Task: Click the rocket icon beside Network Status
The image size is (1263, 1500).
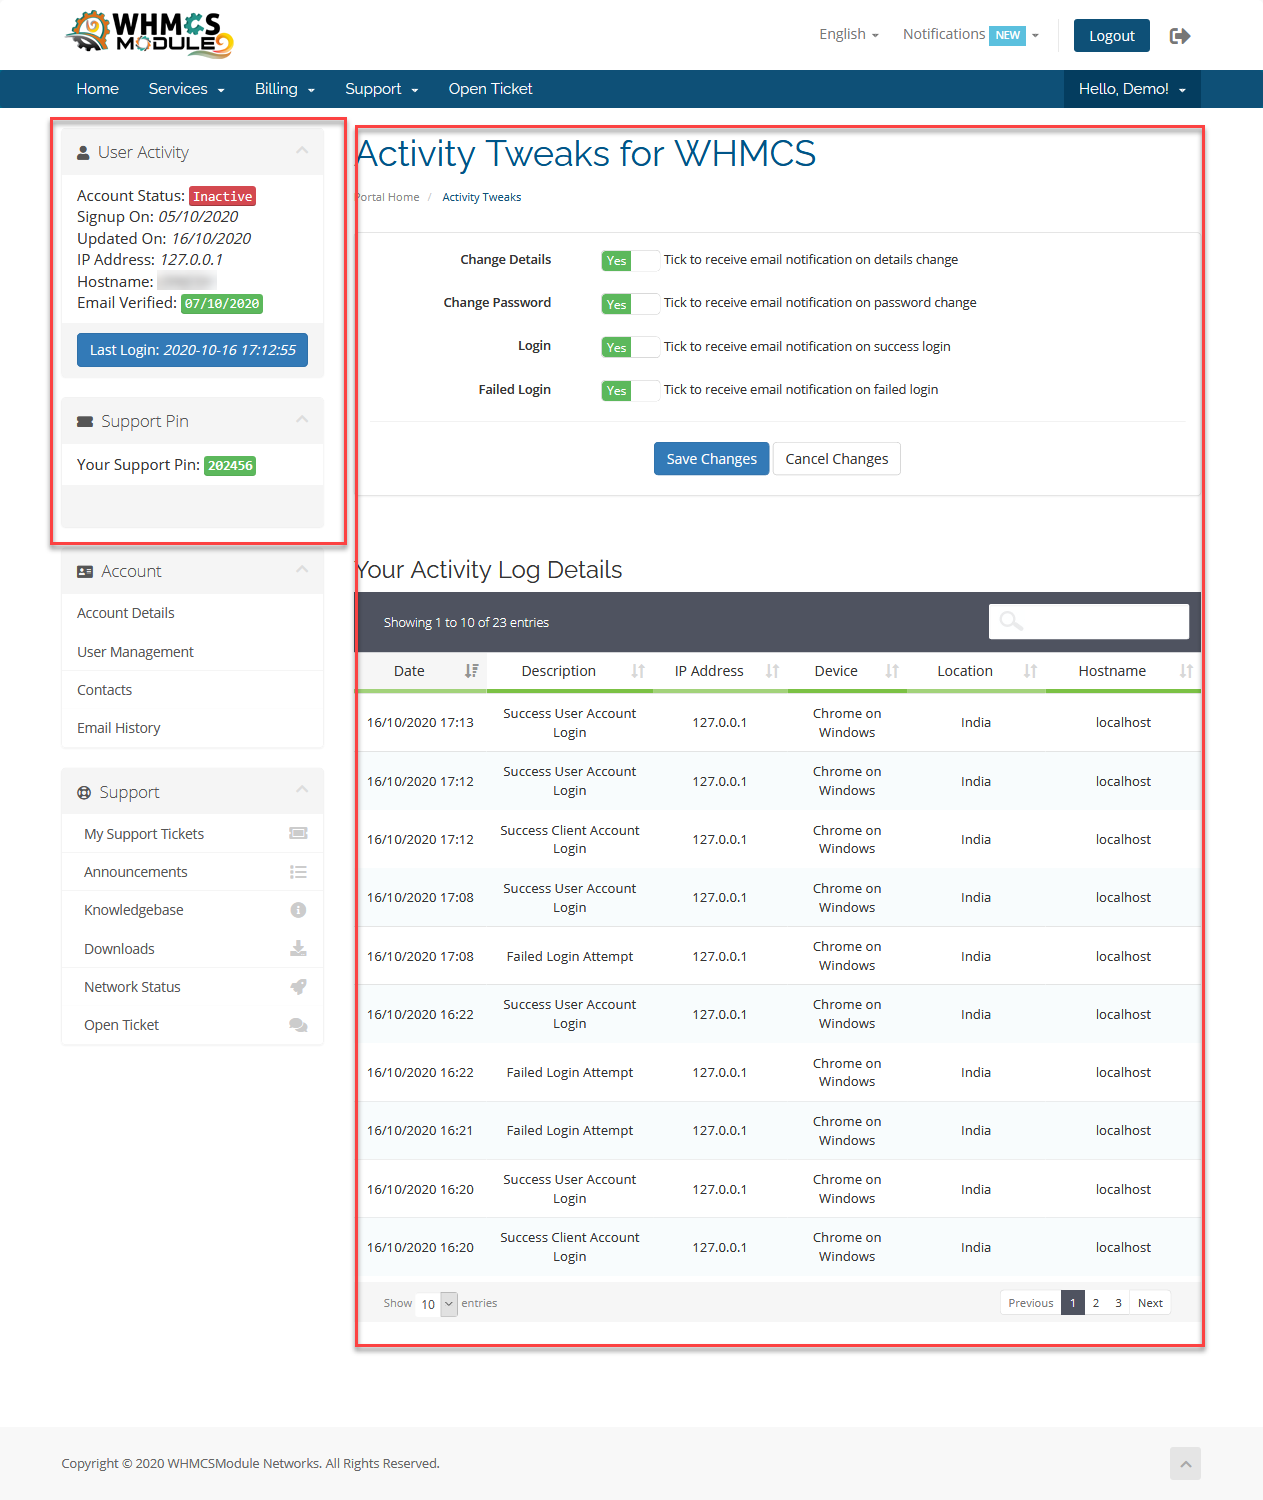Action: click(298, 987)
